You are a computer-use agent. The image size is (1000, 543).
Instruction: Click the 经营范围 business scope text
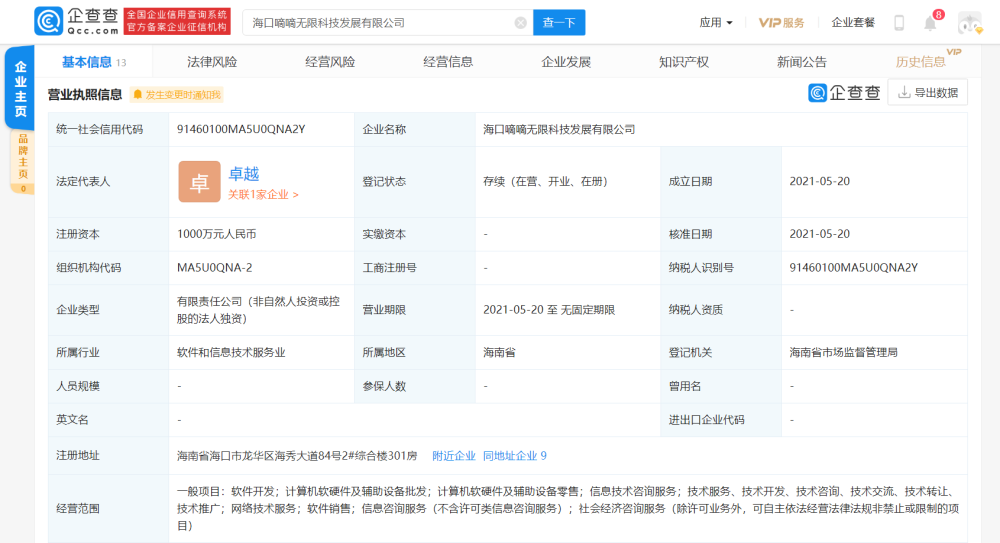coord(568,509)
